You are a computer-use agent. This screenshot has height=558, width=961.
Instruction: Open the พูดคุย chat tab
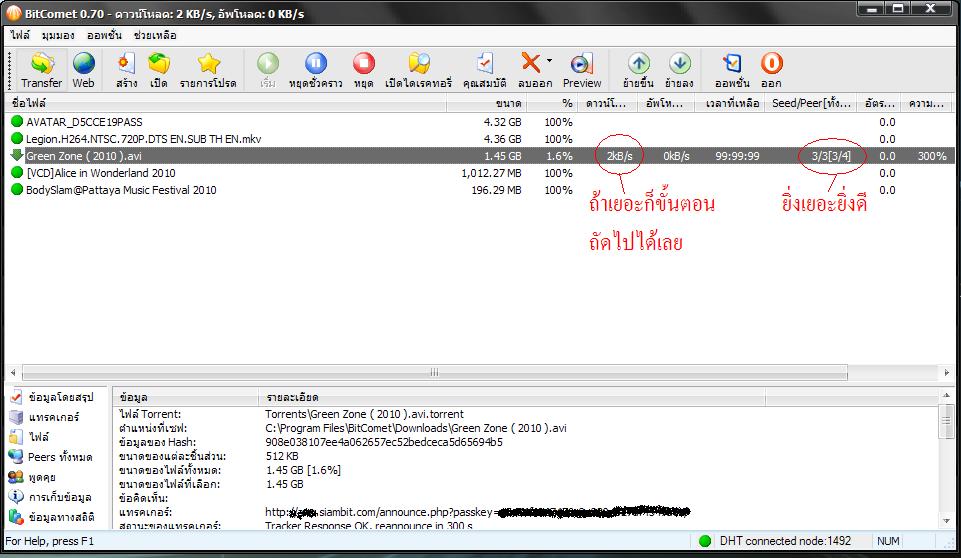(33, 477)
